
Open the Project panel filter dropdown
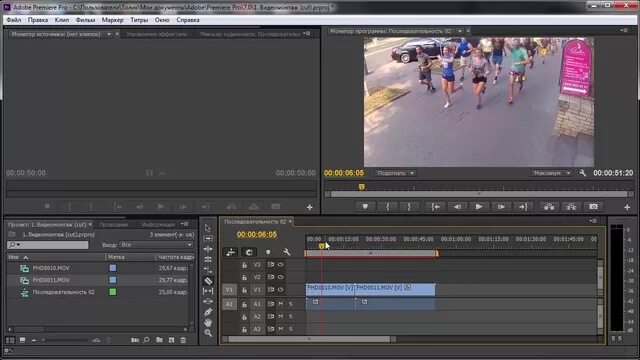click(x=156, y=244)
